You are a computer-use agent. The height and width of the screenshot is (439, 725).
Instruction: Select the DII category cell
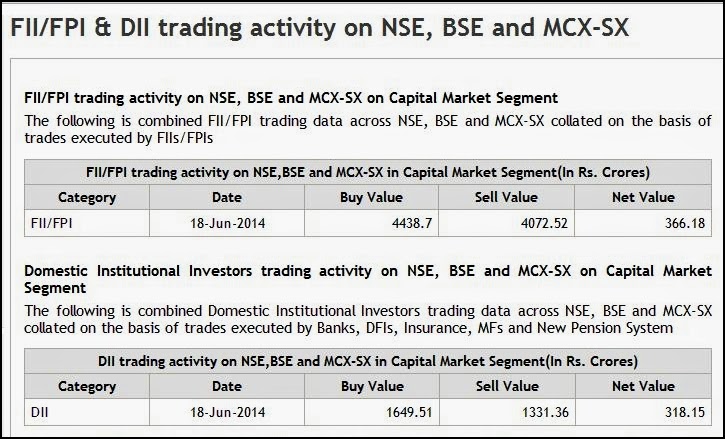tap(40, 411)
